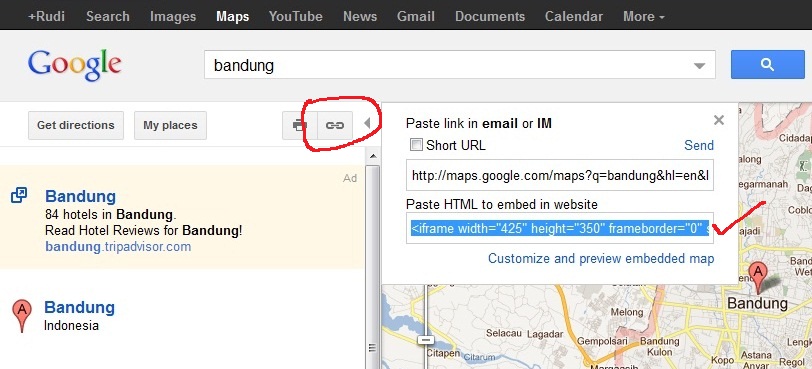Click the Gempolsari label on map
This screenshot has width=812, height=369.
click(602, 341)
